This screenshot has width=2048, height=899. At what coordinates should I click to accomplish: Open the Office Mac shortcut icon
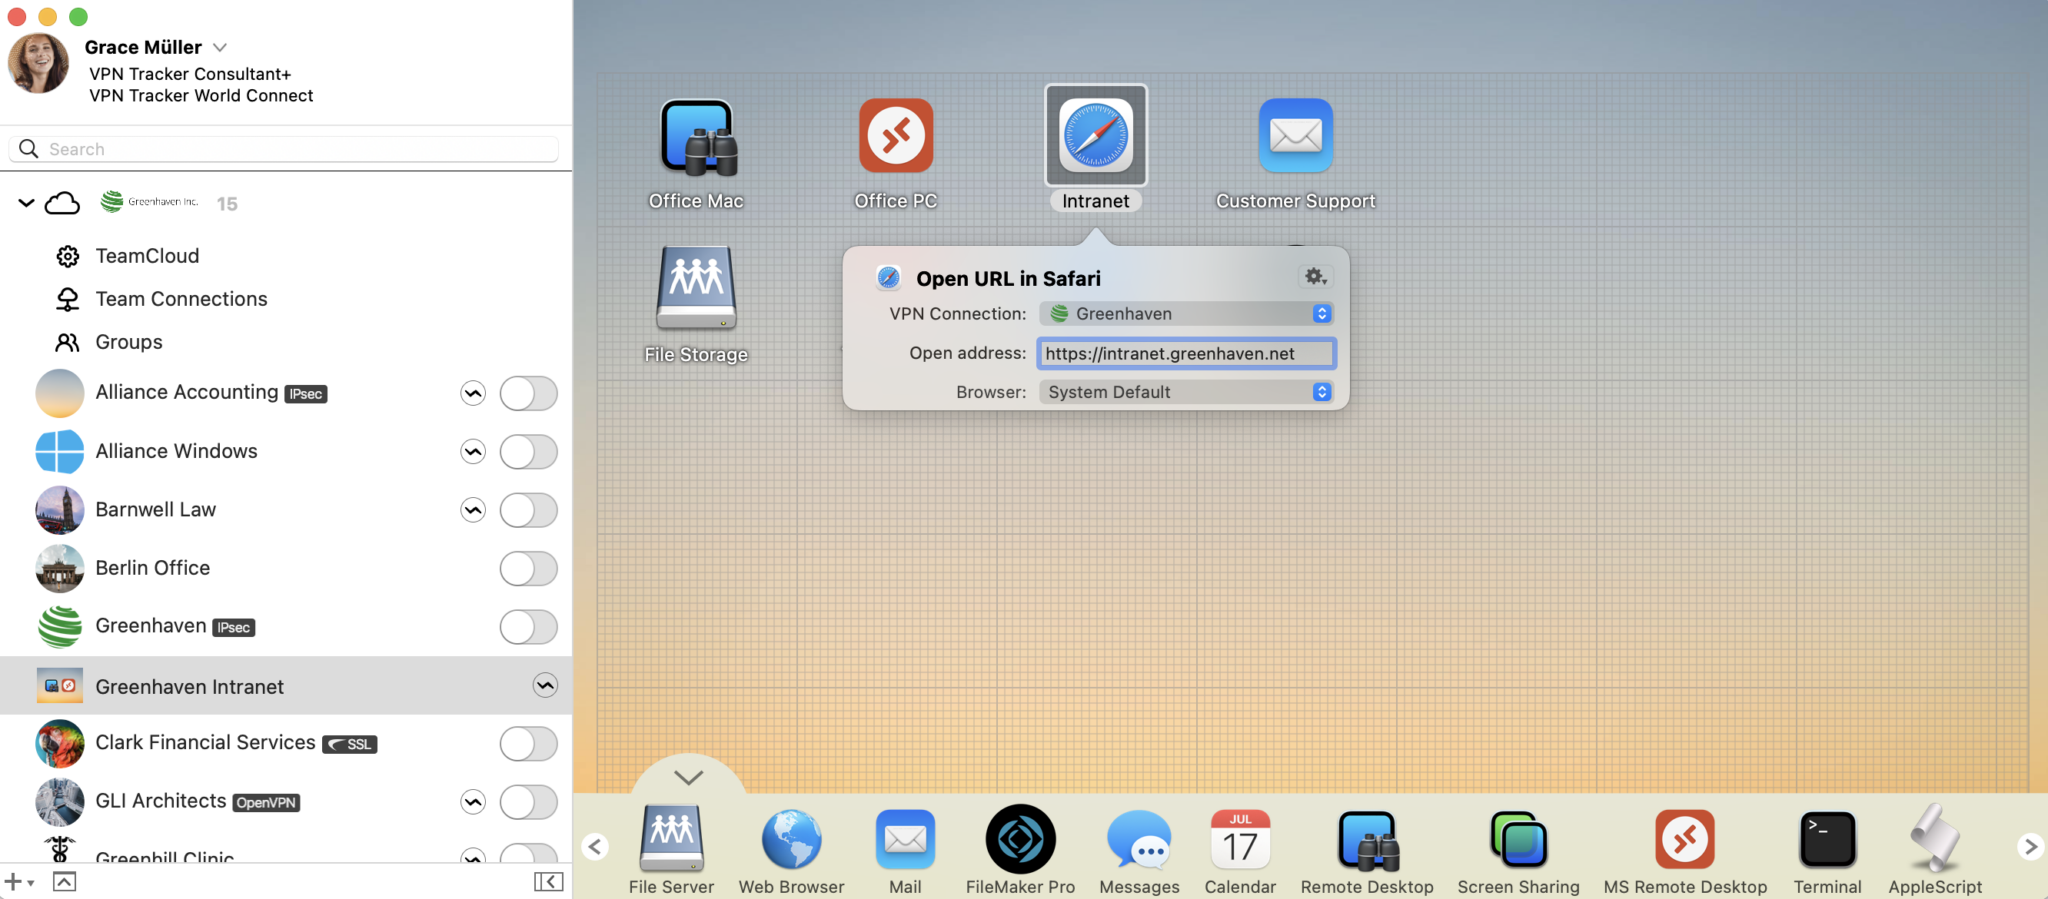697,138
